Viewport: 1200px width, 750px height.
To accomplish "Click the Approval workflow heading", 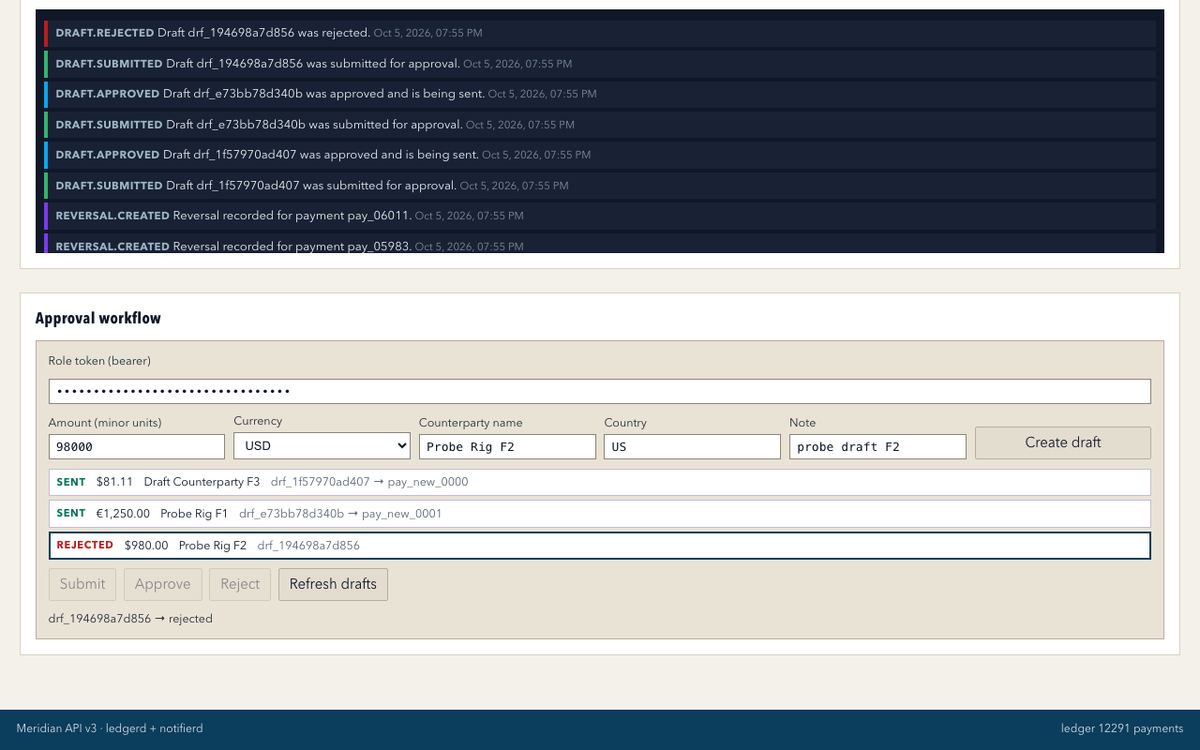I will pos(98,318).
